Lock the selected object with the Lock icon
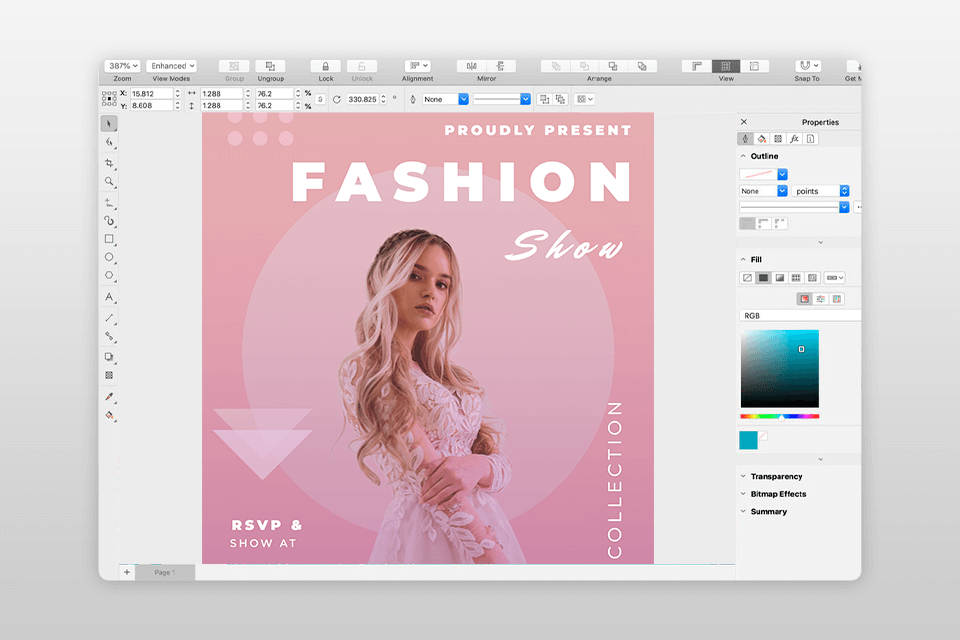The width and height of the screenshot is (960, 640). 324,66
